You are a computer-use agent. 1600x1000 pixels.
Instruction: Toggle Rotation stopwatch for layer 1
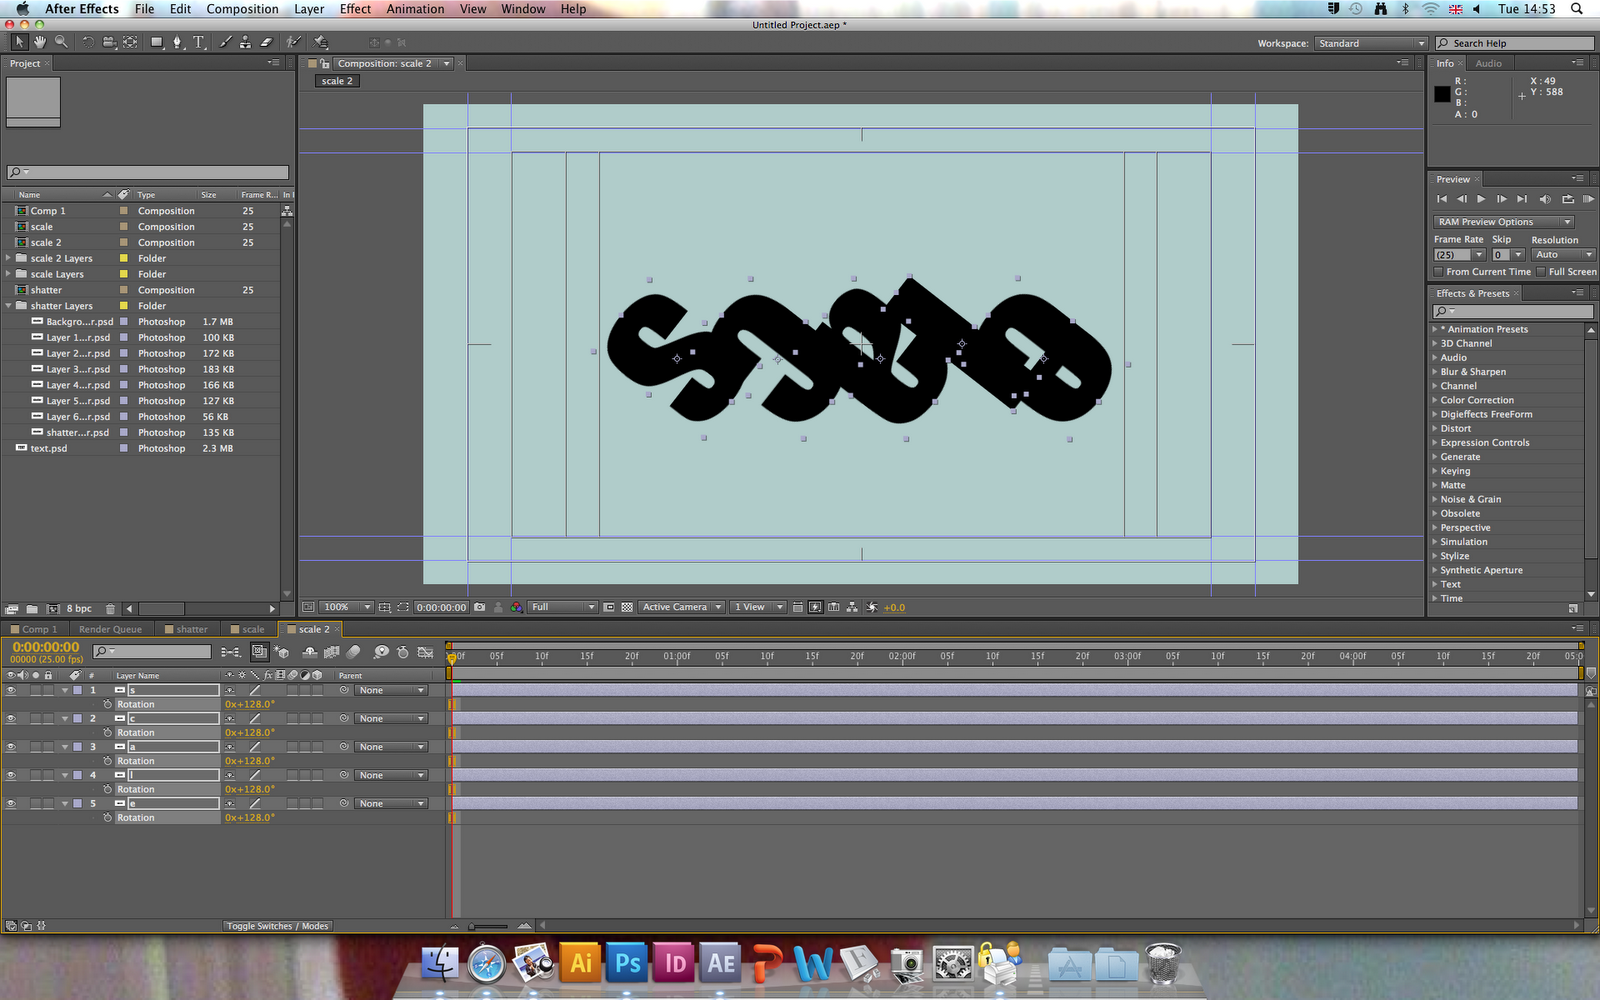[107, 704]
